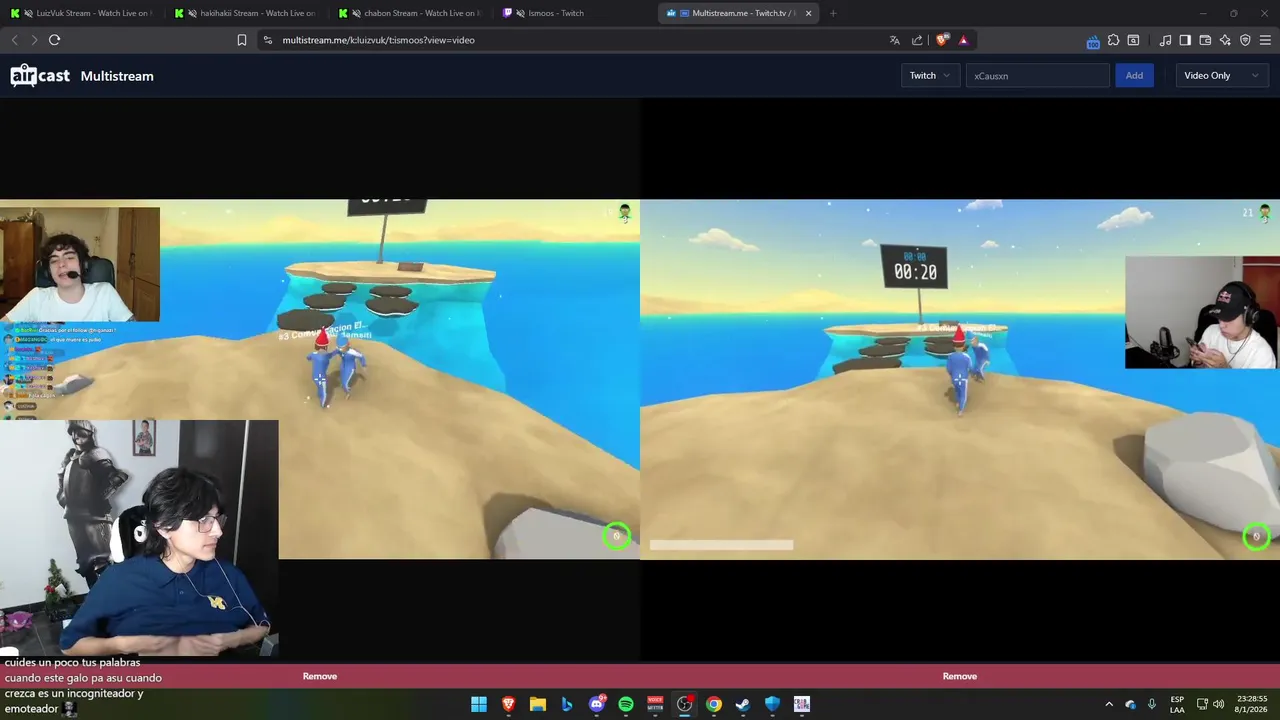Image resolution: width=1280 pixels, height=720 pixels.
Task: Bookmark this page with the bookmark icon
Action: [242, 40]
